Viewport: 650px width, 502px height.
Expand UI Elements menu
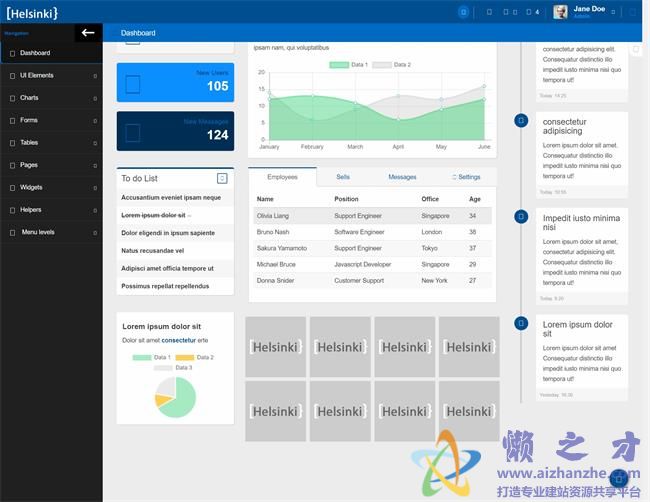(x=51, y=75)
